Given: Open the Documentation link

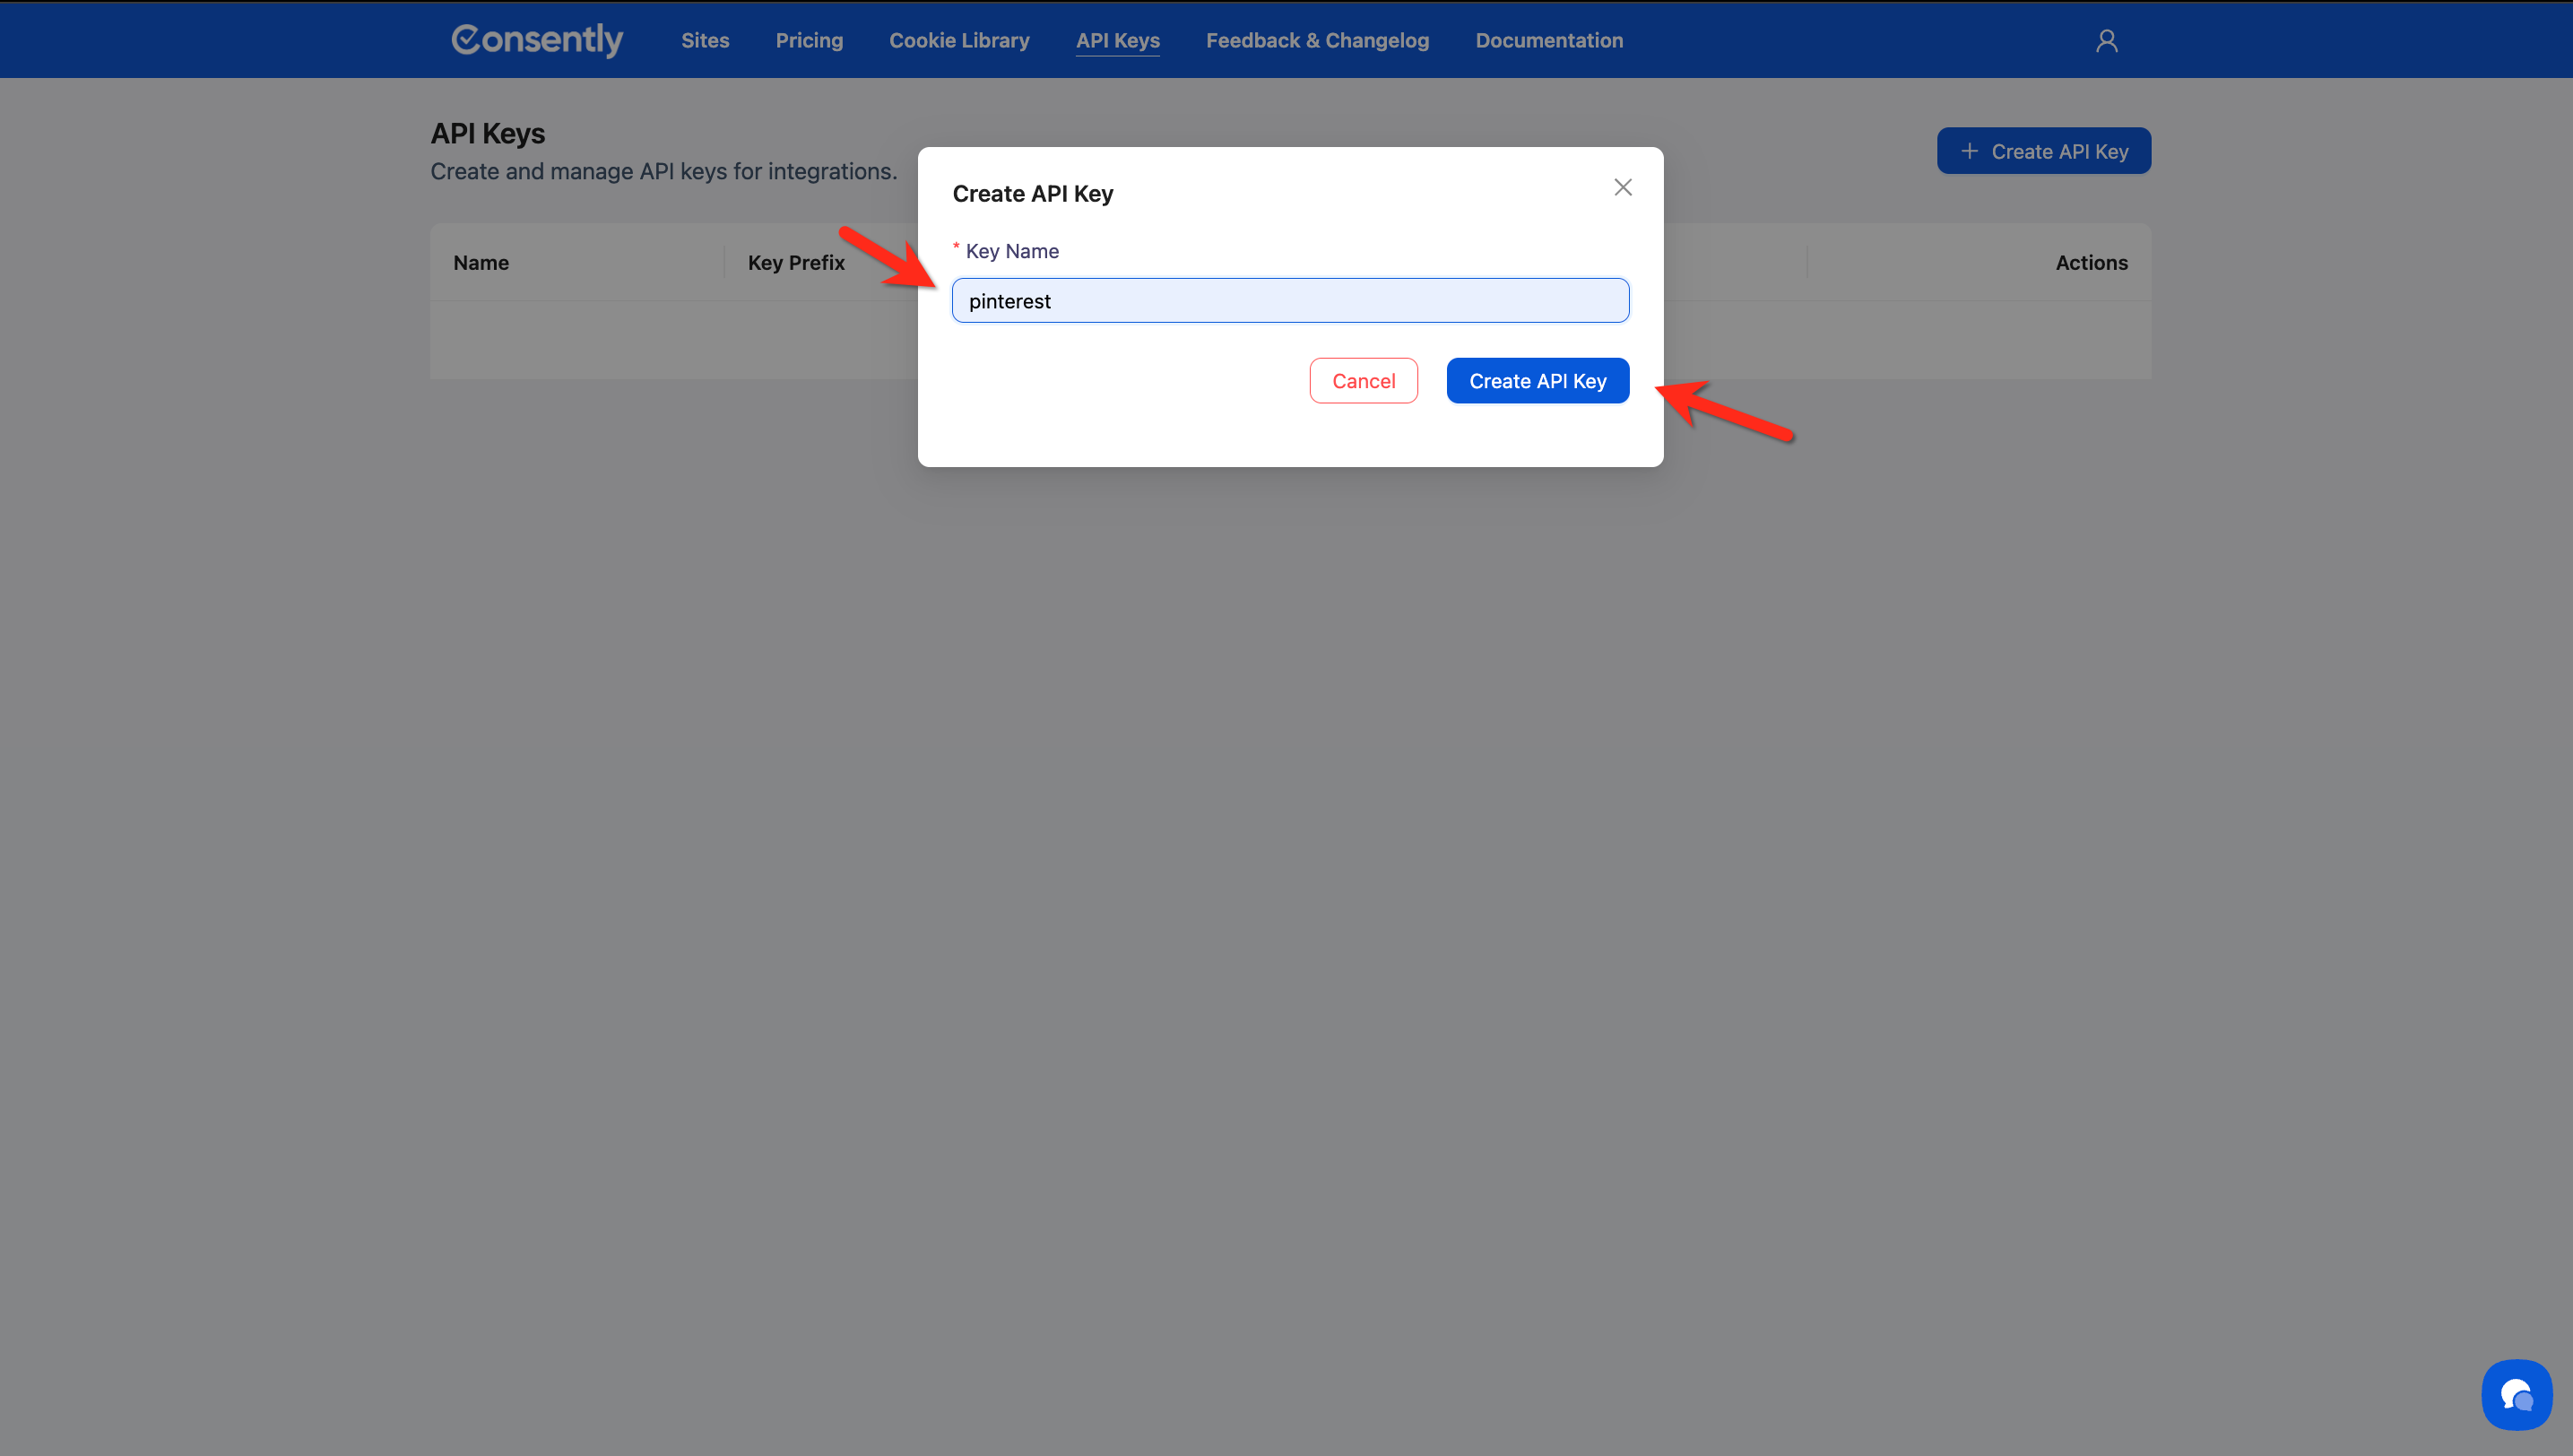Looking at the screenshot, I should [x=1549, y=40].
